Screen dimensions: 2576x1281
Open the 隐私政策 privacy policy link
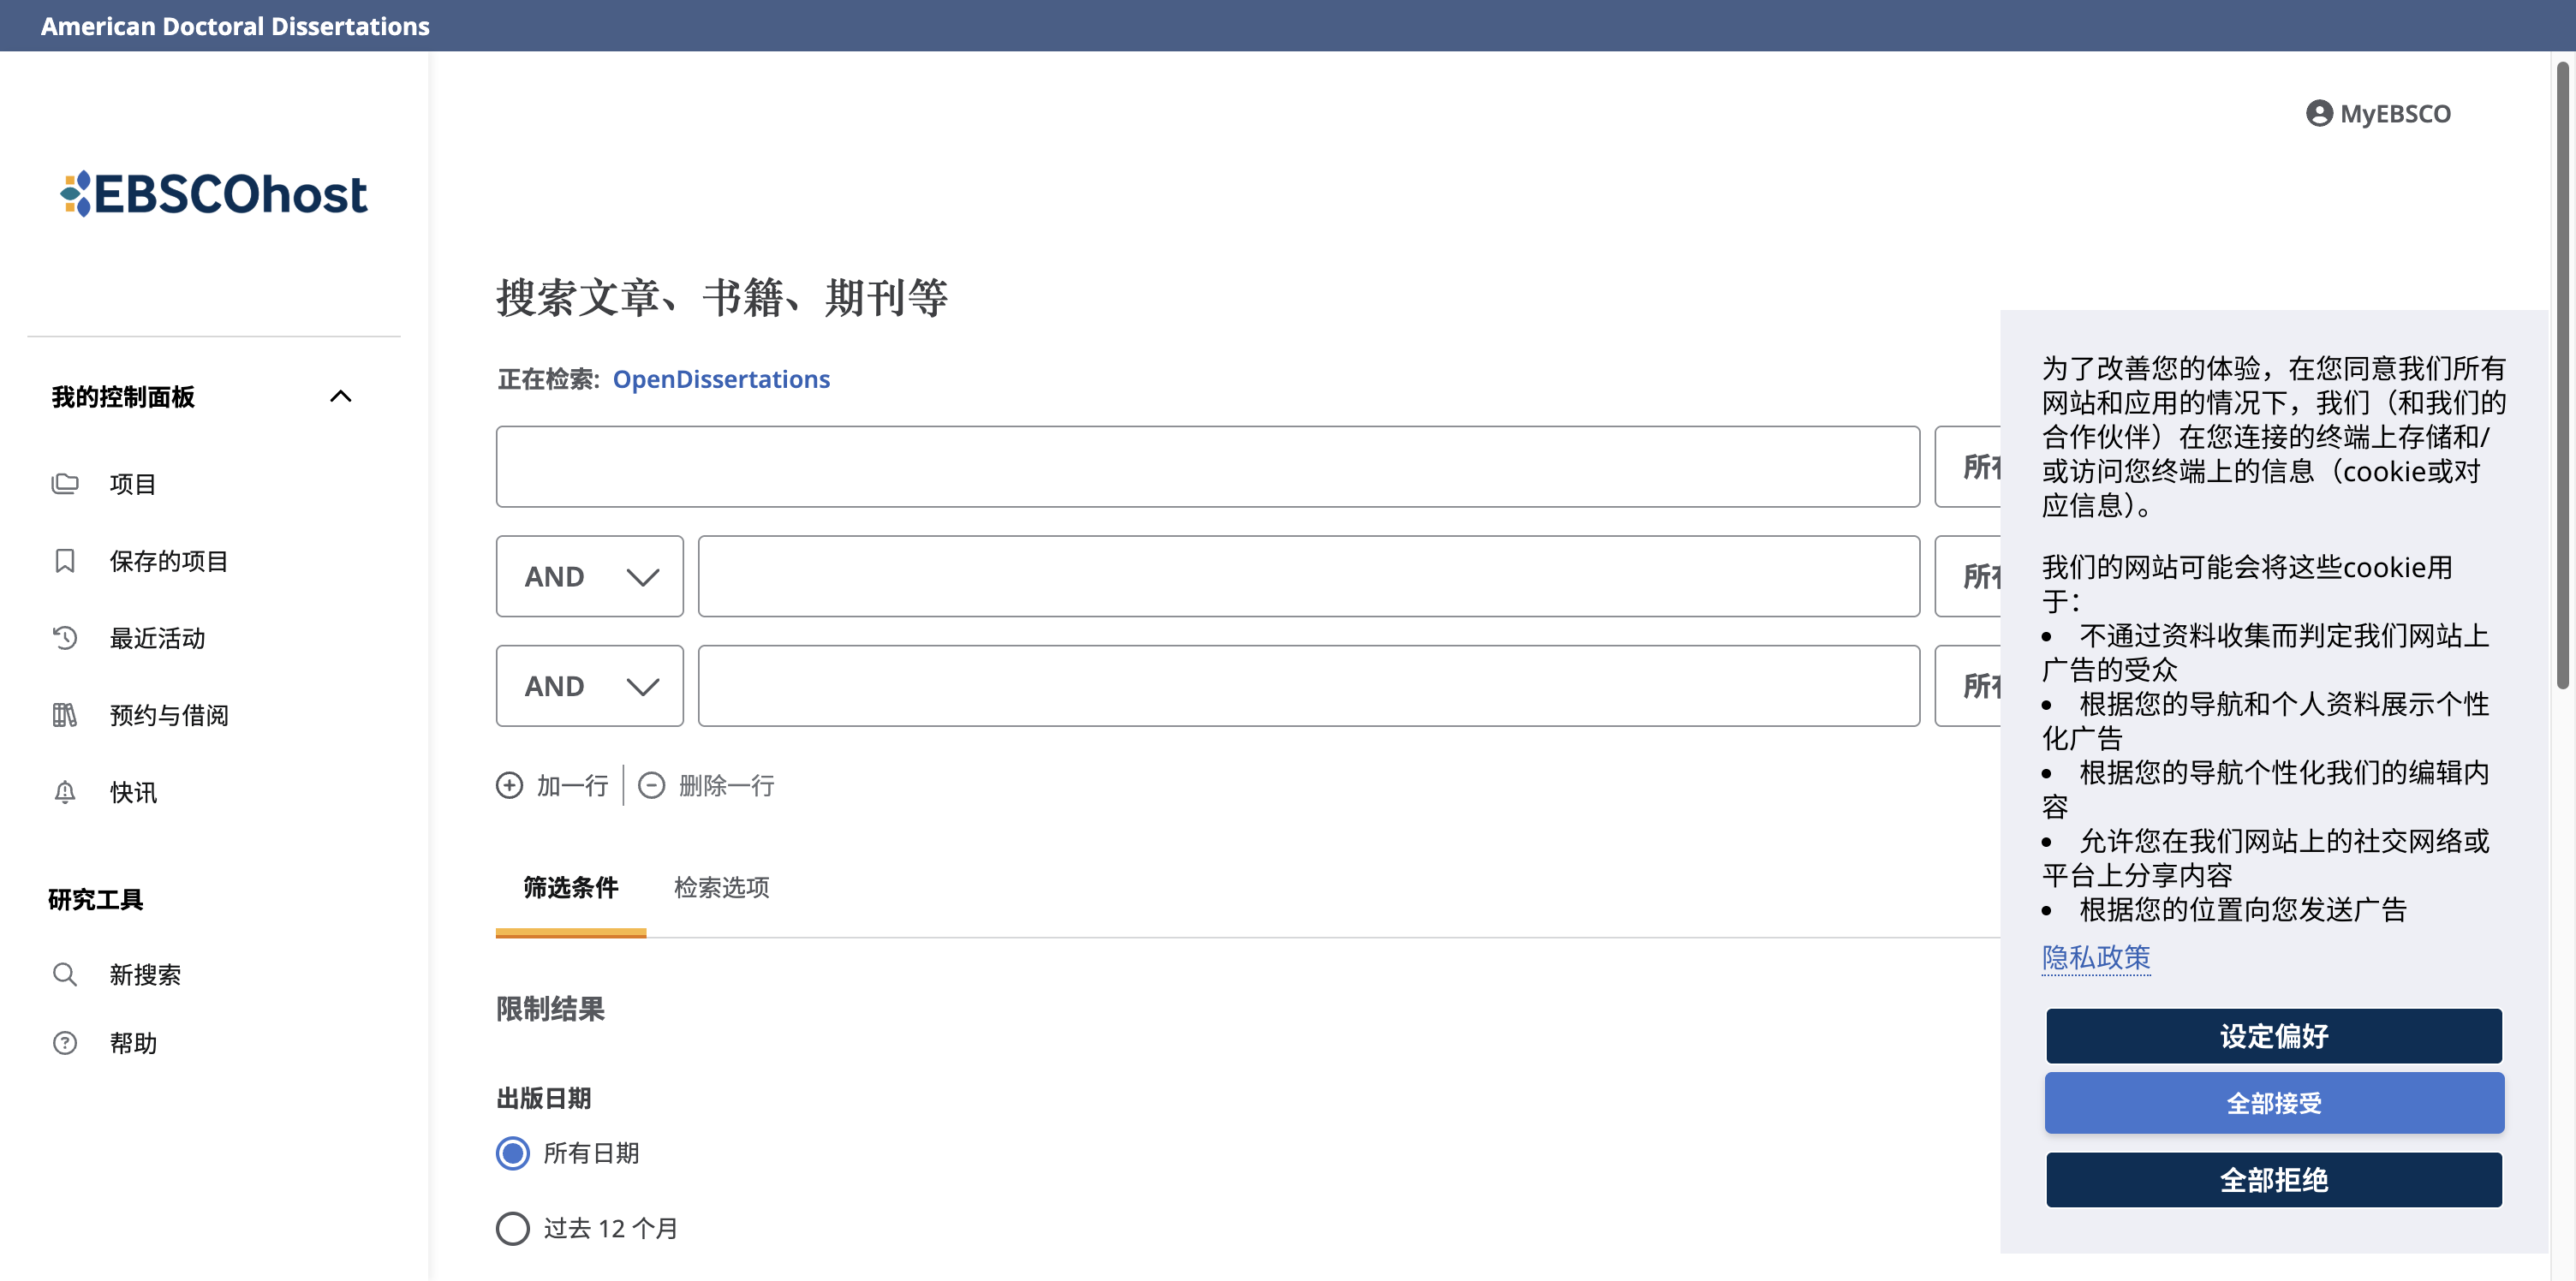[x=2096, y=957]
